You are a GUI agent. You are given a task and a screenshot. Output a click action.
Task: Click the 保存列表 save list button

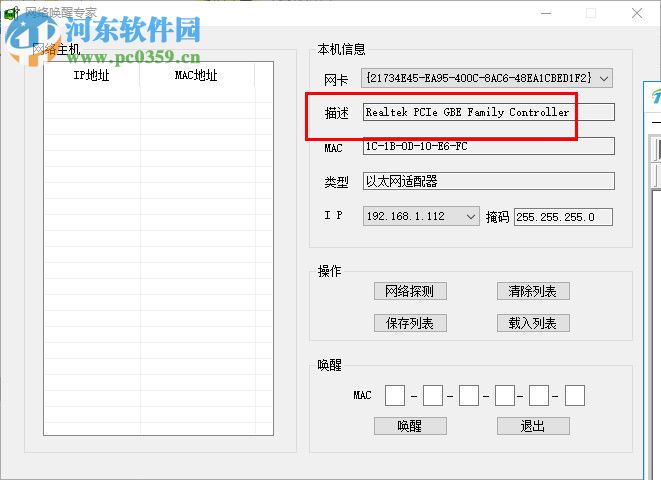click(x=410, y=323)
